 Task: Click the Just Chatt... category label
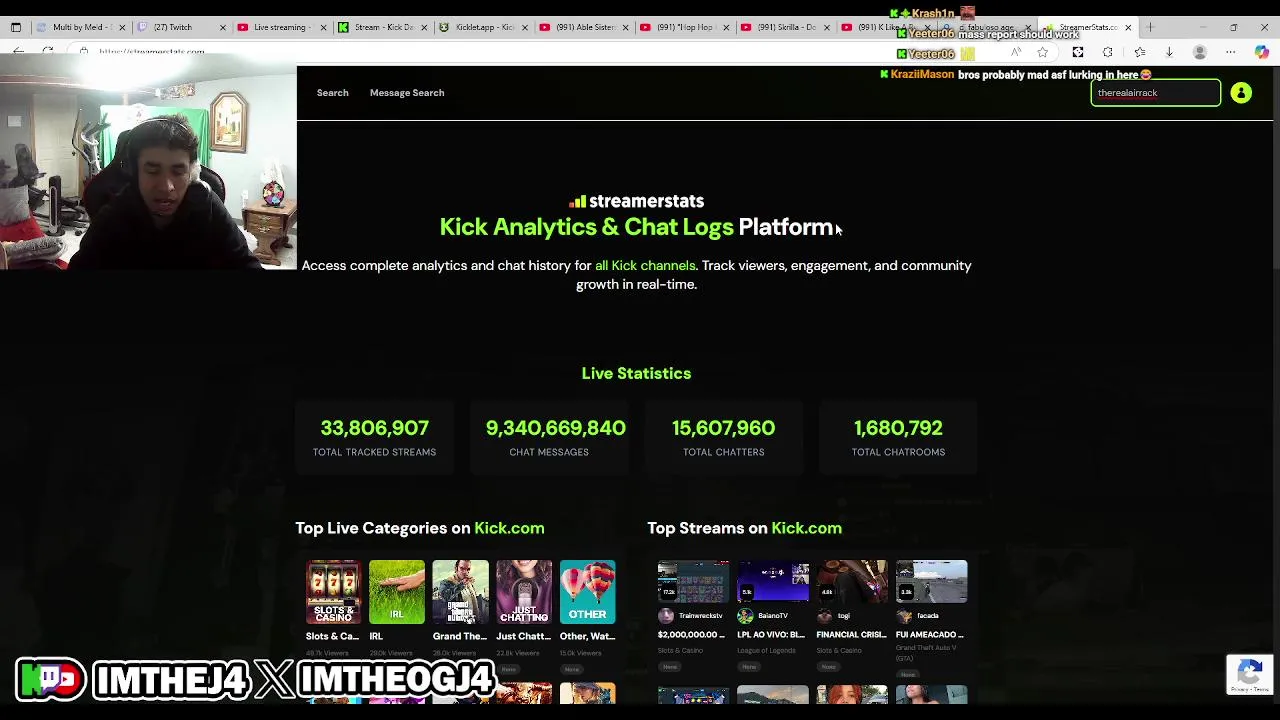click(x=523, y=637)
